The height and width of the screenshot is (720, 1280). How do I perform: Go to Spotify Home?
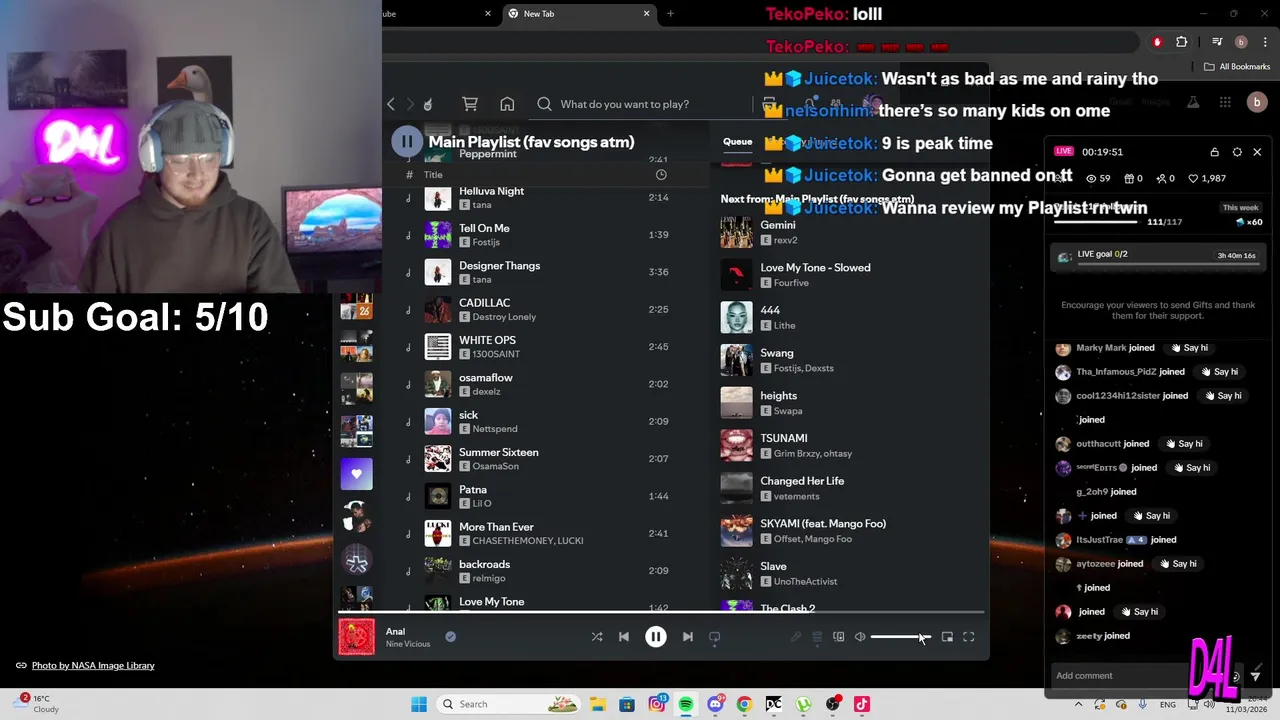507,104
